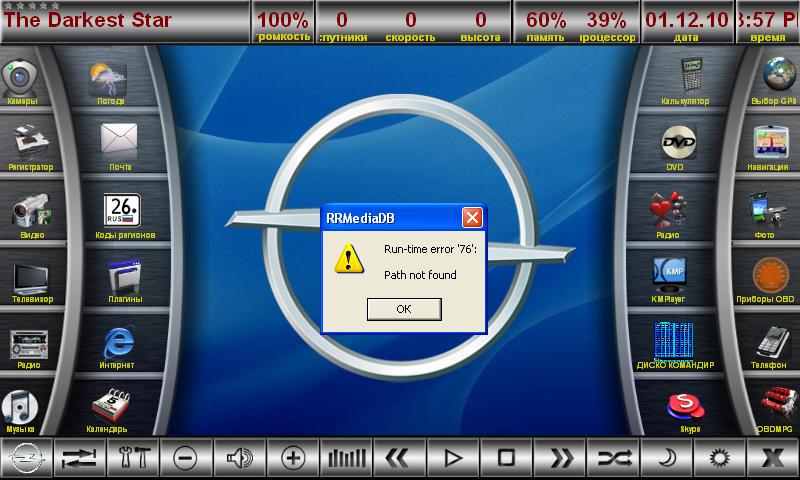Open the Календарь calendar icon
The width and height of the screenshot is (800, 480).
pyautogui.click(x=111, y=406)
